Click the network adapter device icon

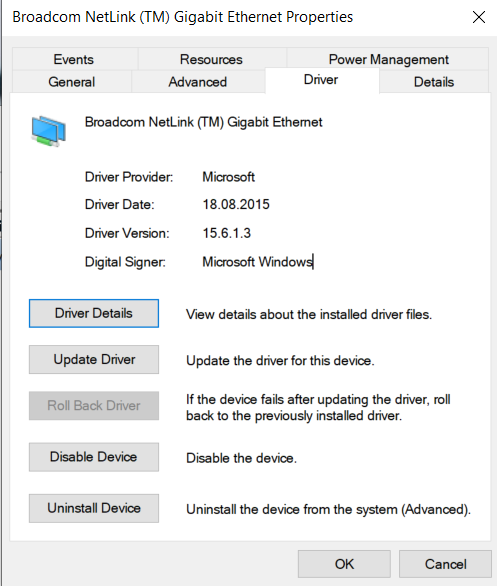point(49,131)
